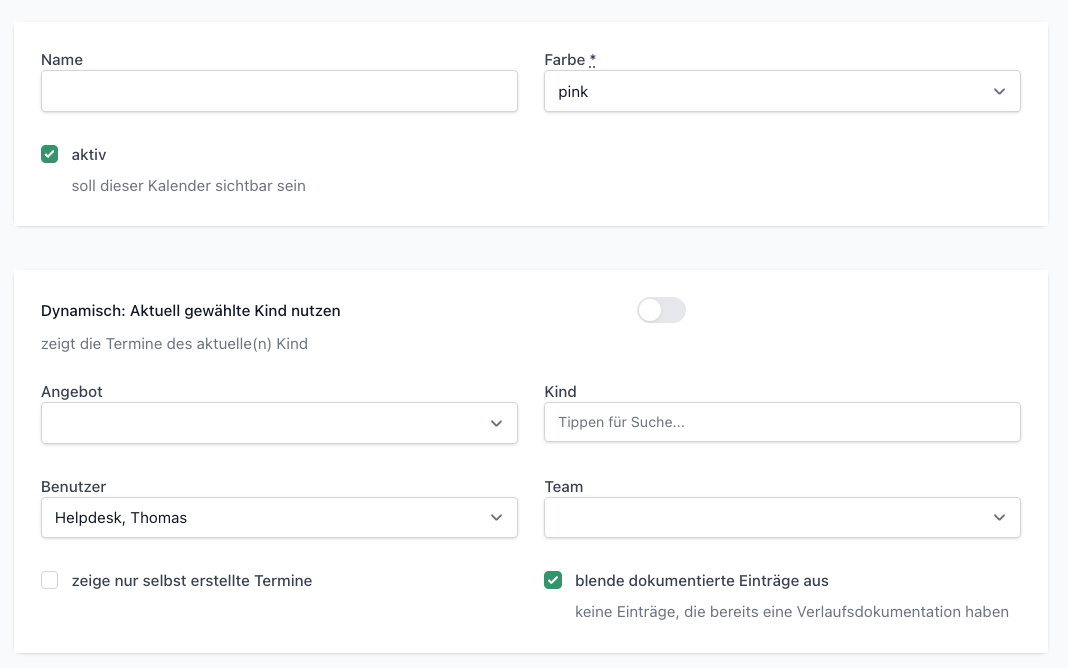Click the chevron arrow in Team field
This screenshot has height=668, width=1068.
click(999, 518)
